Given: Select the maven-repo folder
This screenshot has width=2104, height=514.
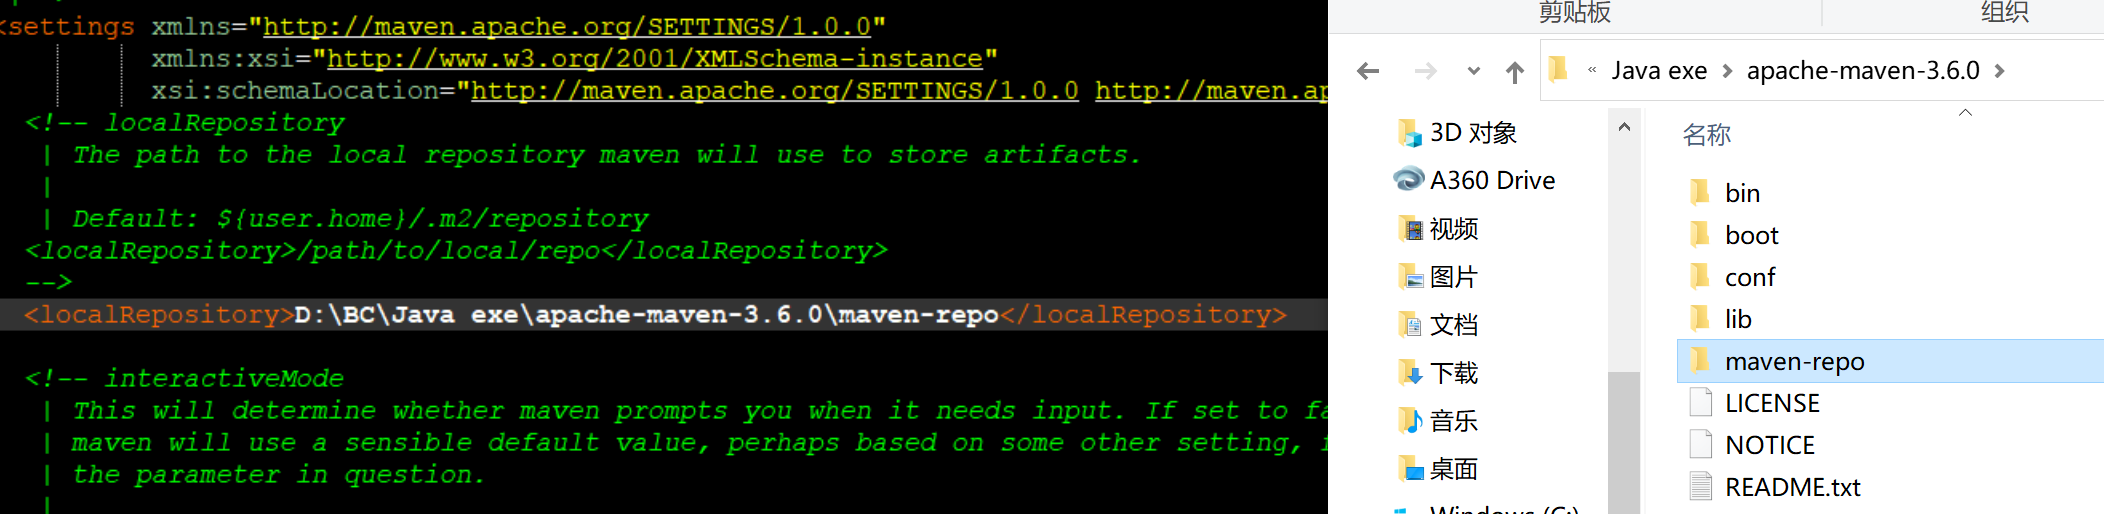Looking at the screenshot, I should [x=1890, y=361].
